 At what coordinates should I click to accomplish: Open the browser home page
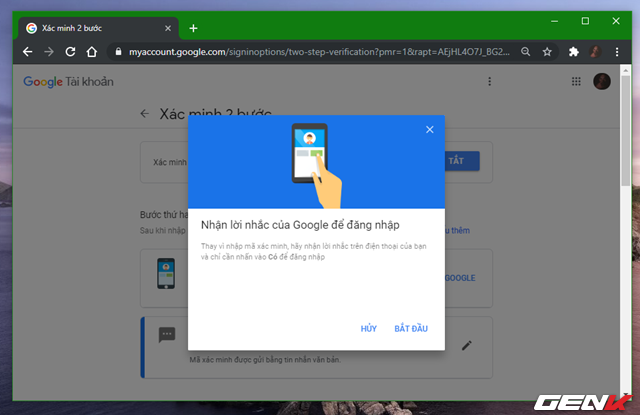pyautogui.click(x=92, y=52)
